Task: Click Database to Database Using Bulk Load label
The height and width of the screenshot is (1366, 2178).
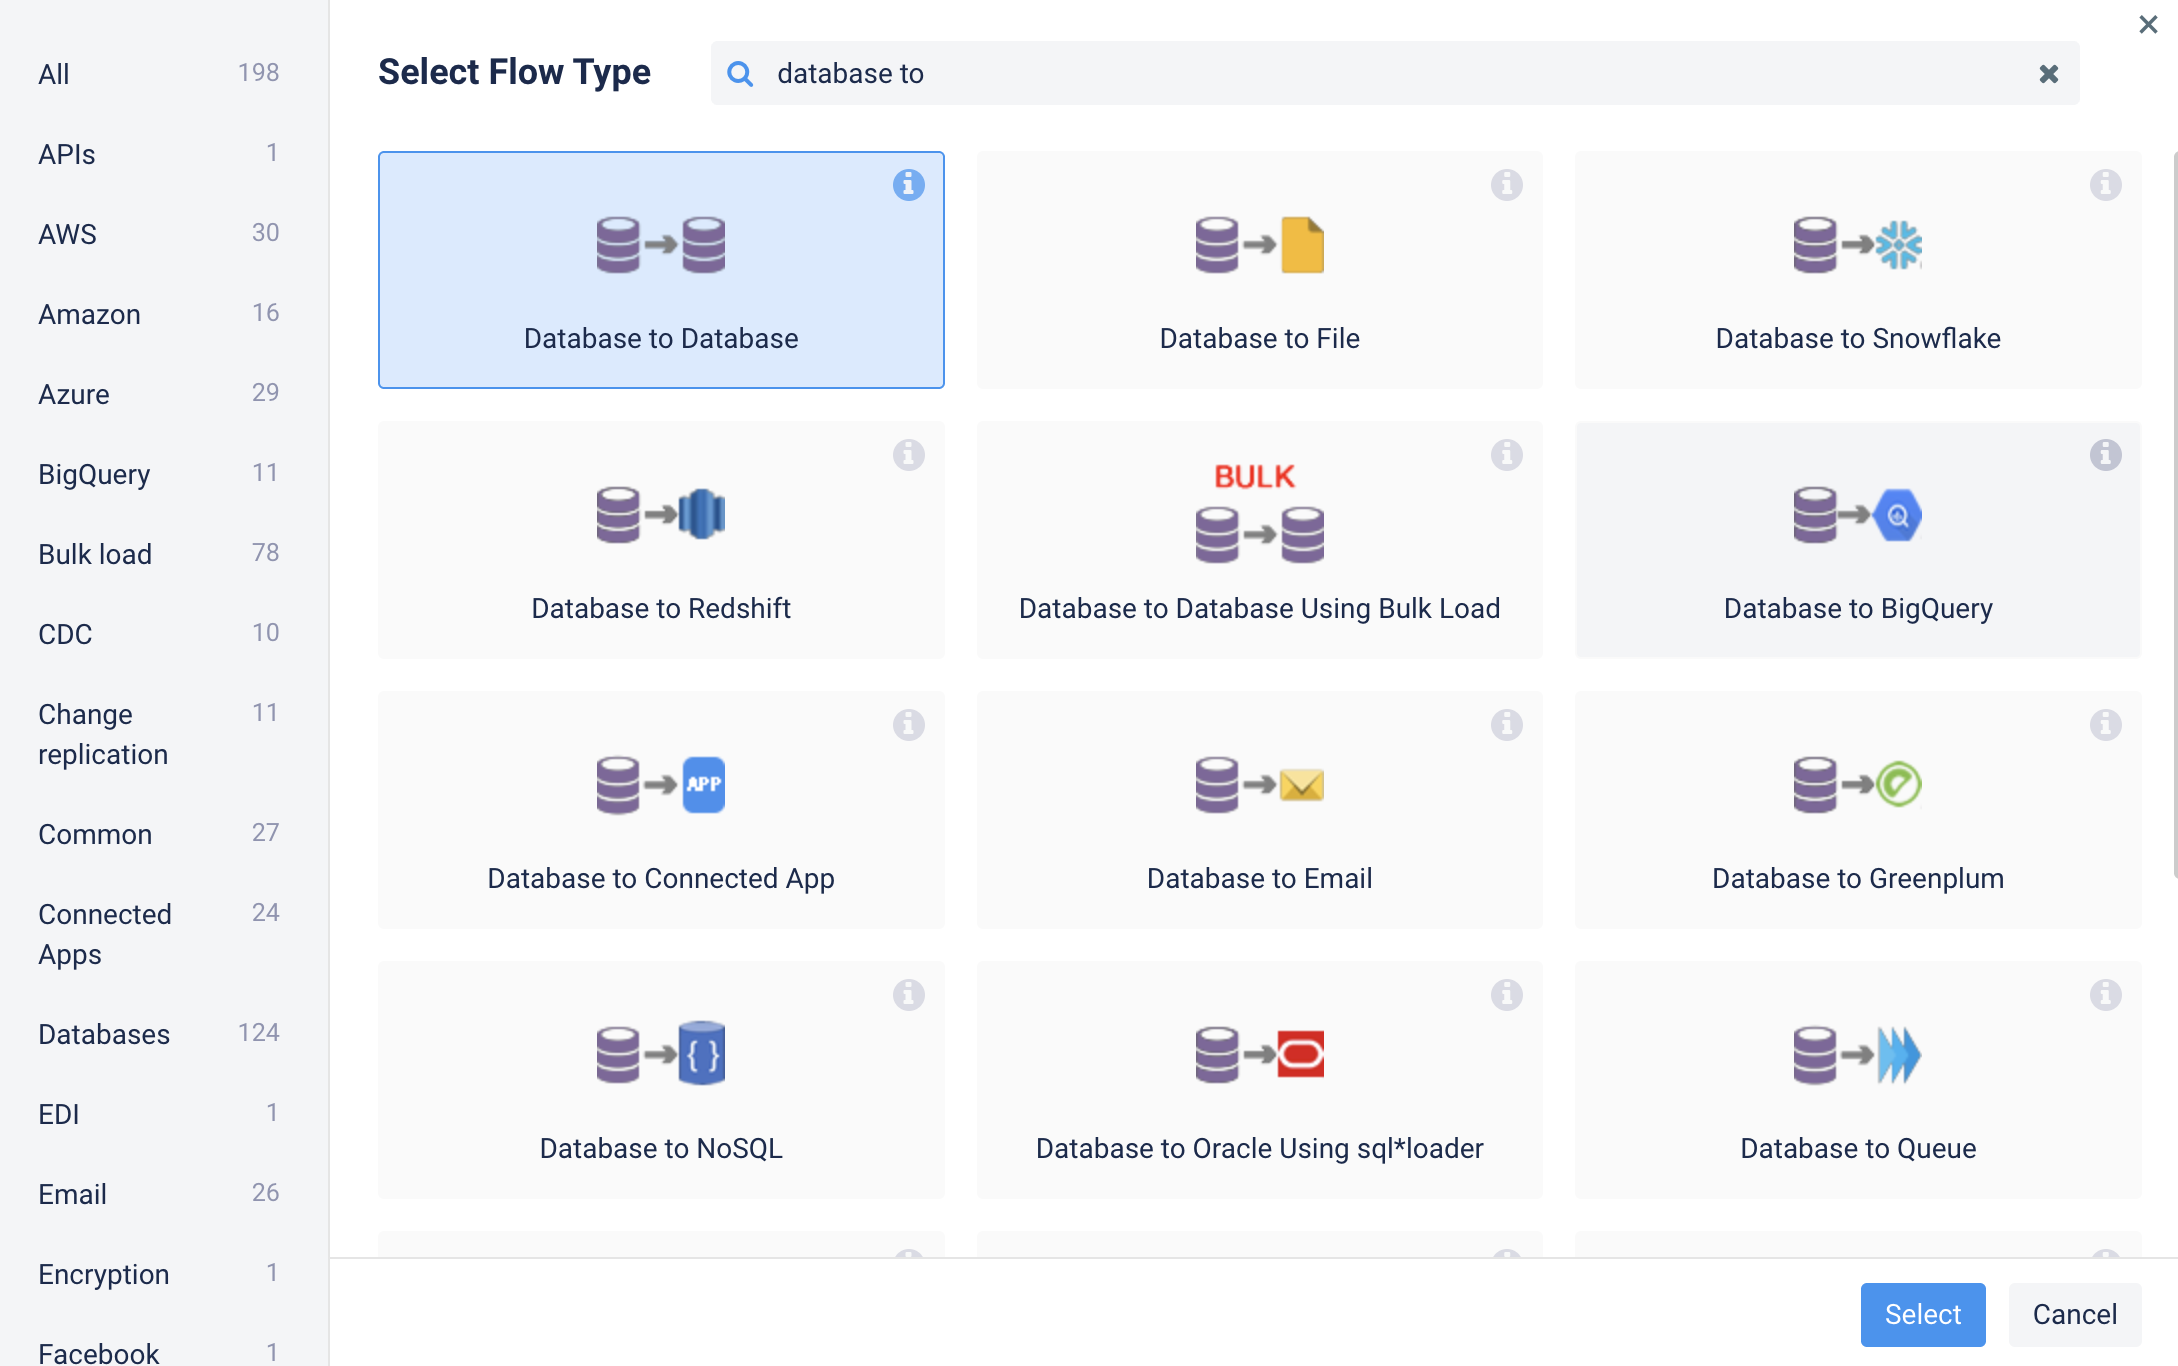Action: 1259,609
